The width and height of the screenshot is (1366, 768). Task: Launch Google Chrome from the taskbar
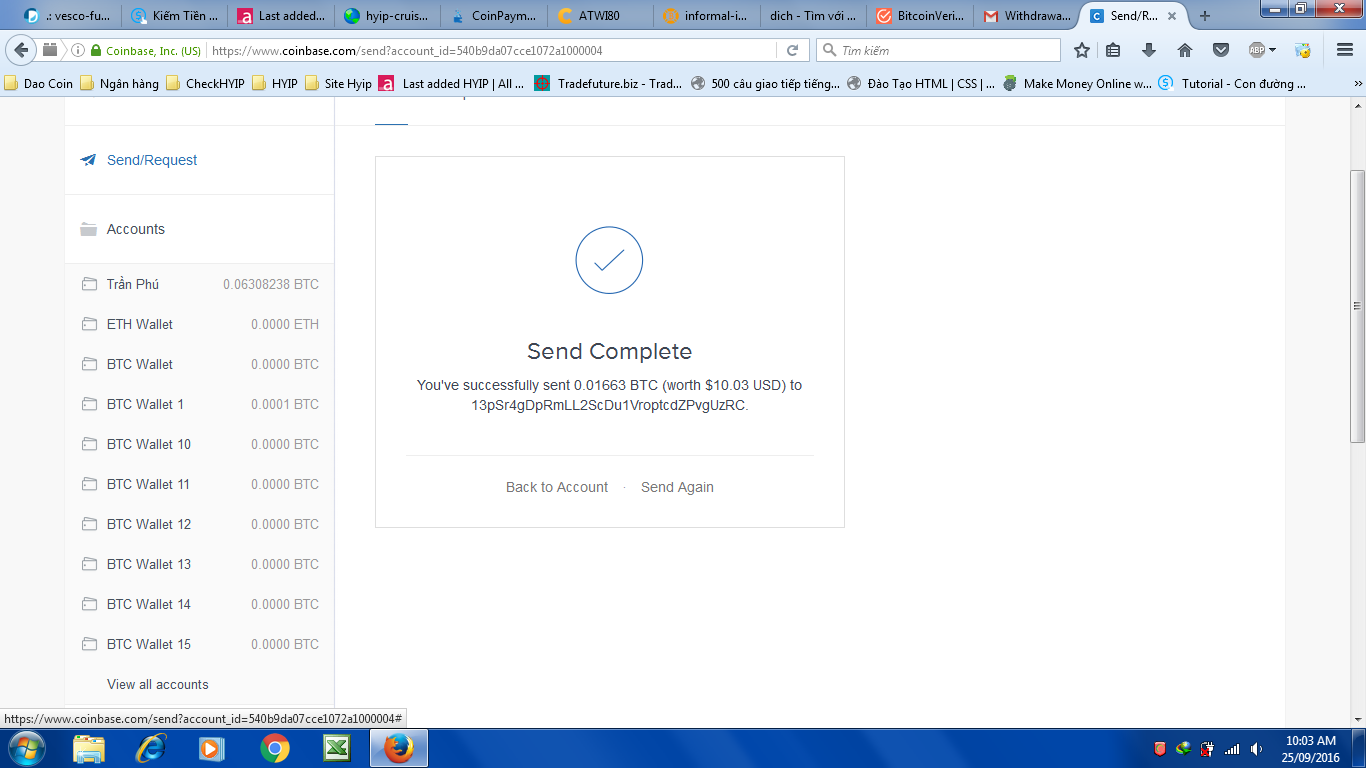[275, 748]
